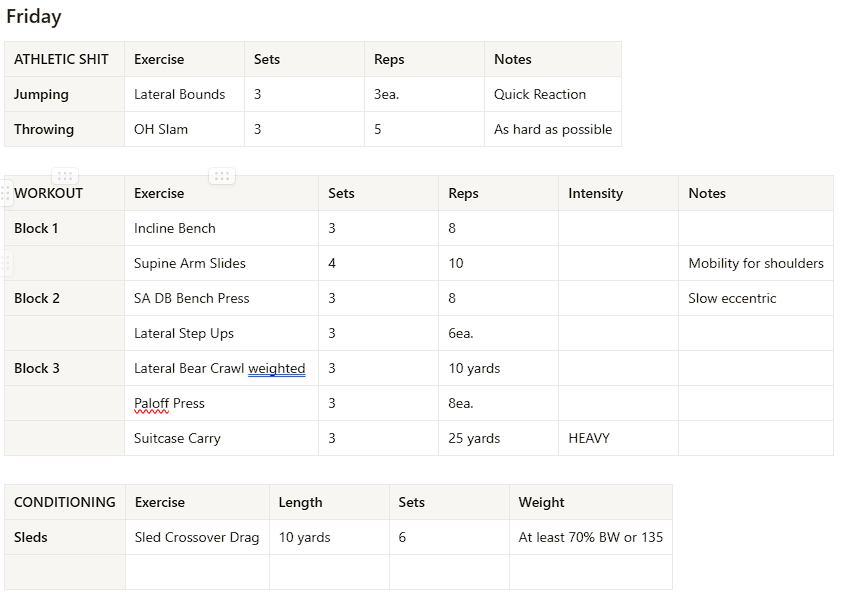The height and width of the screenshot is (604, 849).
Task: Click the underlined word weighted
Action: point(277,368)
